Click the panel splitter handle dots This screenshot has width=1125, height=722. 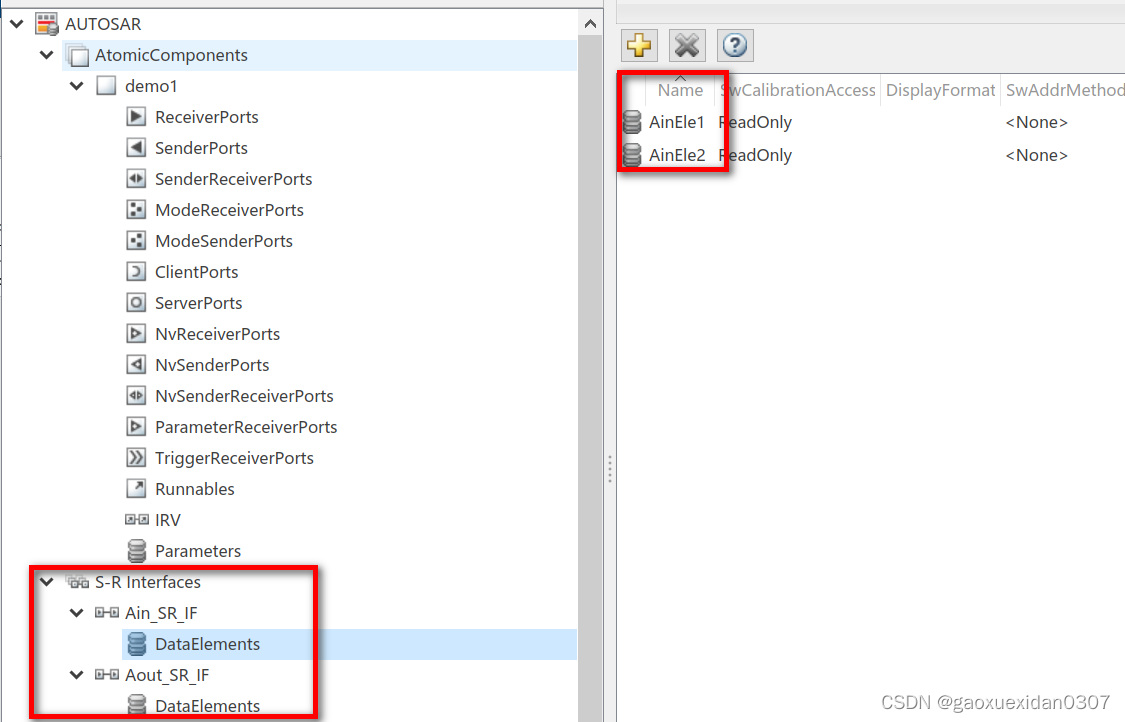610,469
